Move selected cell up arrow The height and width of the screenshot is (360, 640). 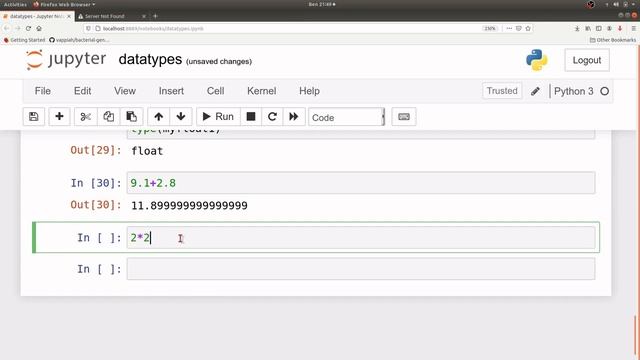tap(159, 117)
